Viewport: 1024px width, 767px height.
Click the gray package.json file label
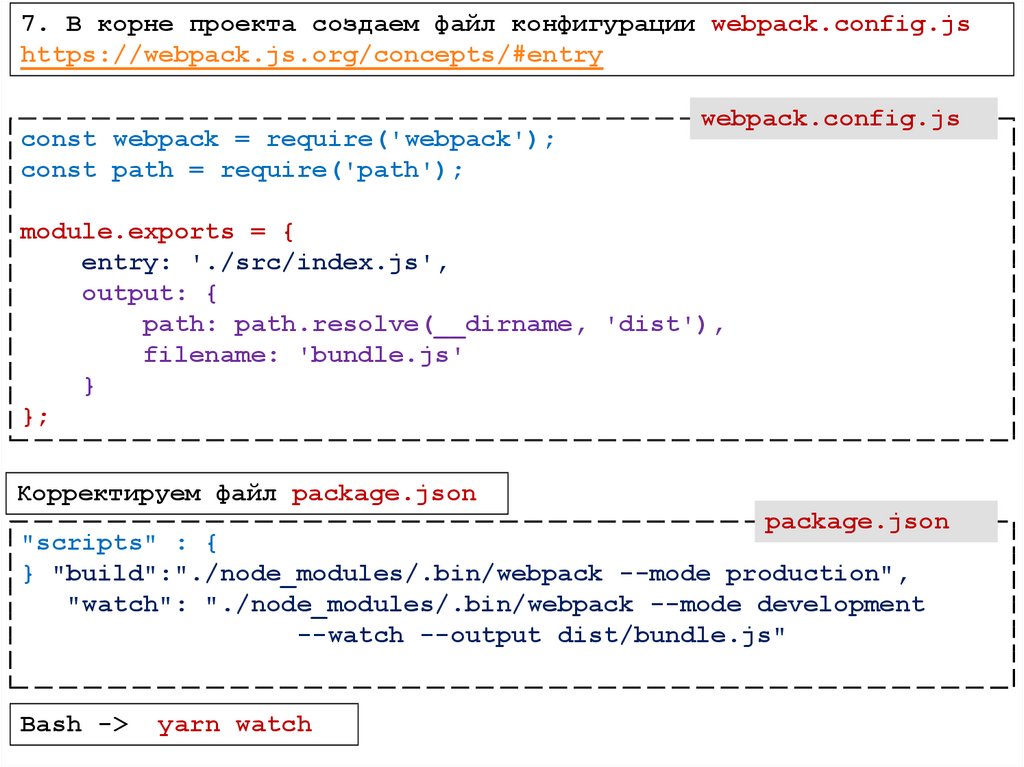tap(857, 521)
